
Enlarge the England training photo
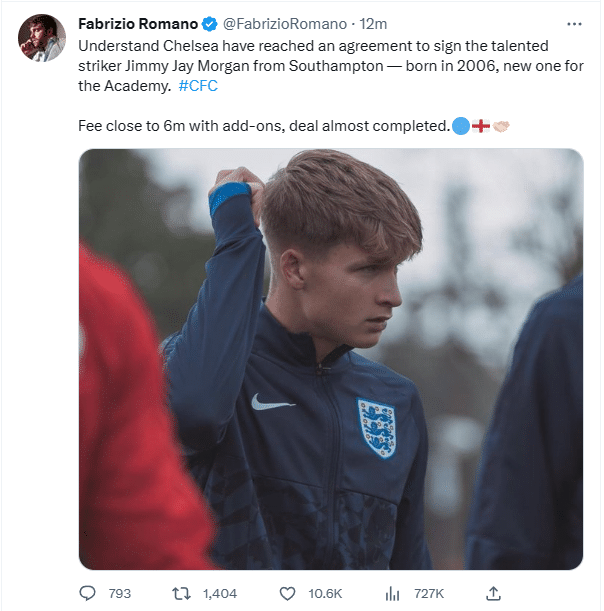tap(331, 359)
